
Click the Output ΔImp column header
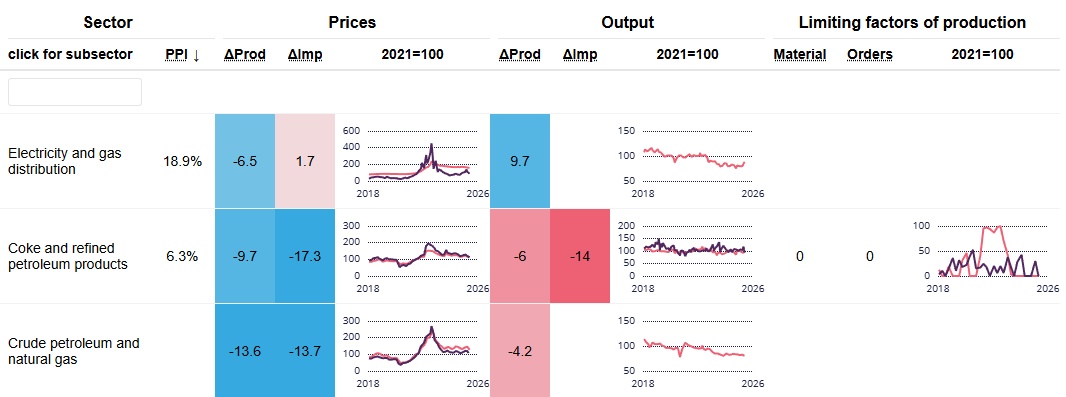pos(580,54)
